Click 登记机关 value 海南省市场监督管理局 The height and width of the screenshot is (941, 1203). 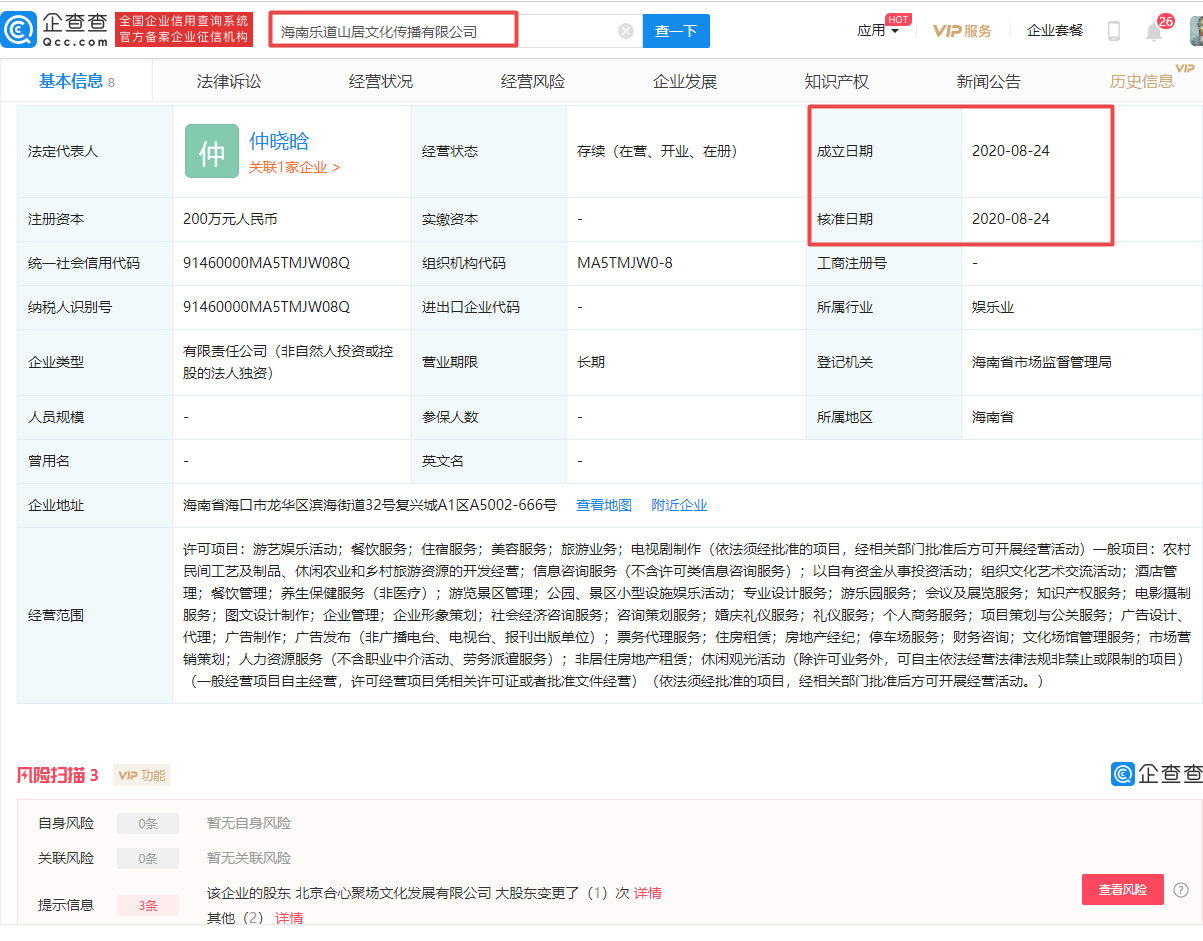point(1042,362)
